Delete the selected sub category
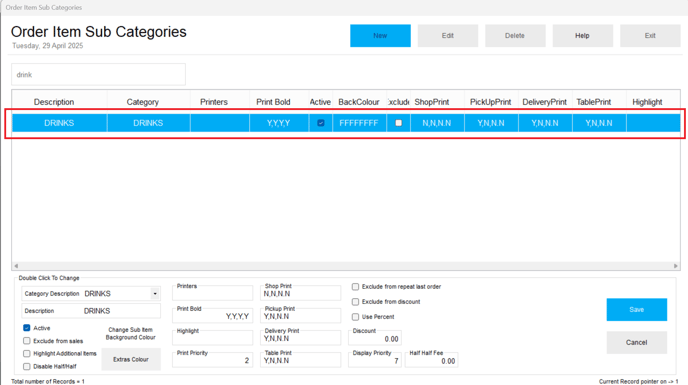The width and height of the screenshot is (688, 385). tap(515, 36)
